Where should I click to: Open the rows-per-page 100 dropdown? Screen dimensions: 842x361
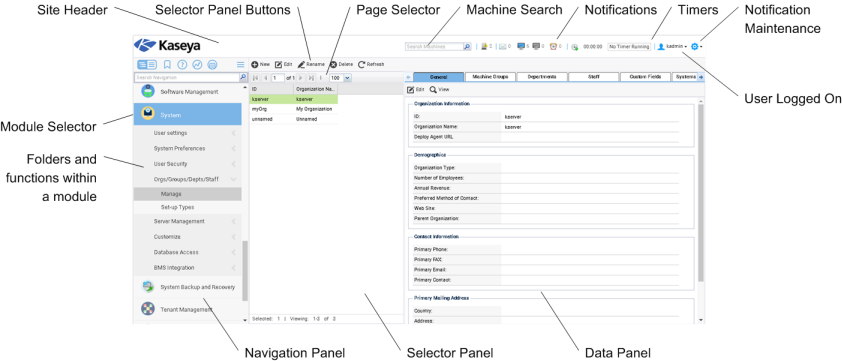coord(340,78)
